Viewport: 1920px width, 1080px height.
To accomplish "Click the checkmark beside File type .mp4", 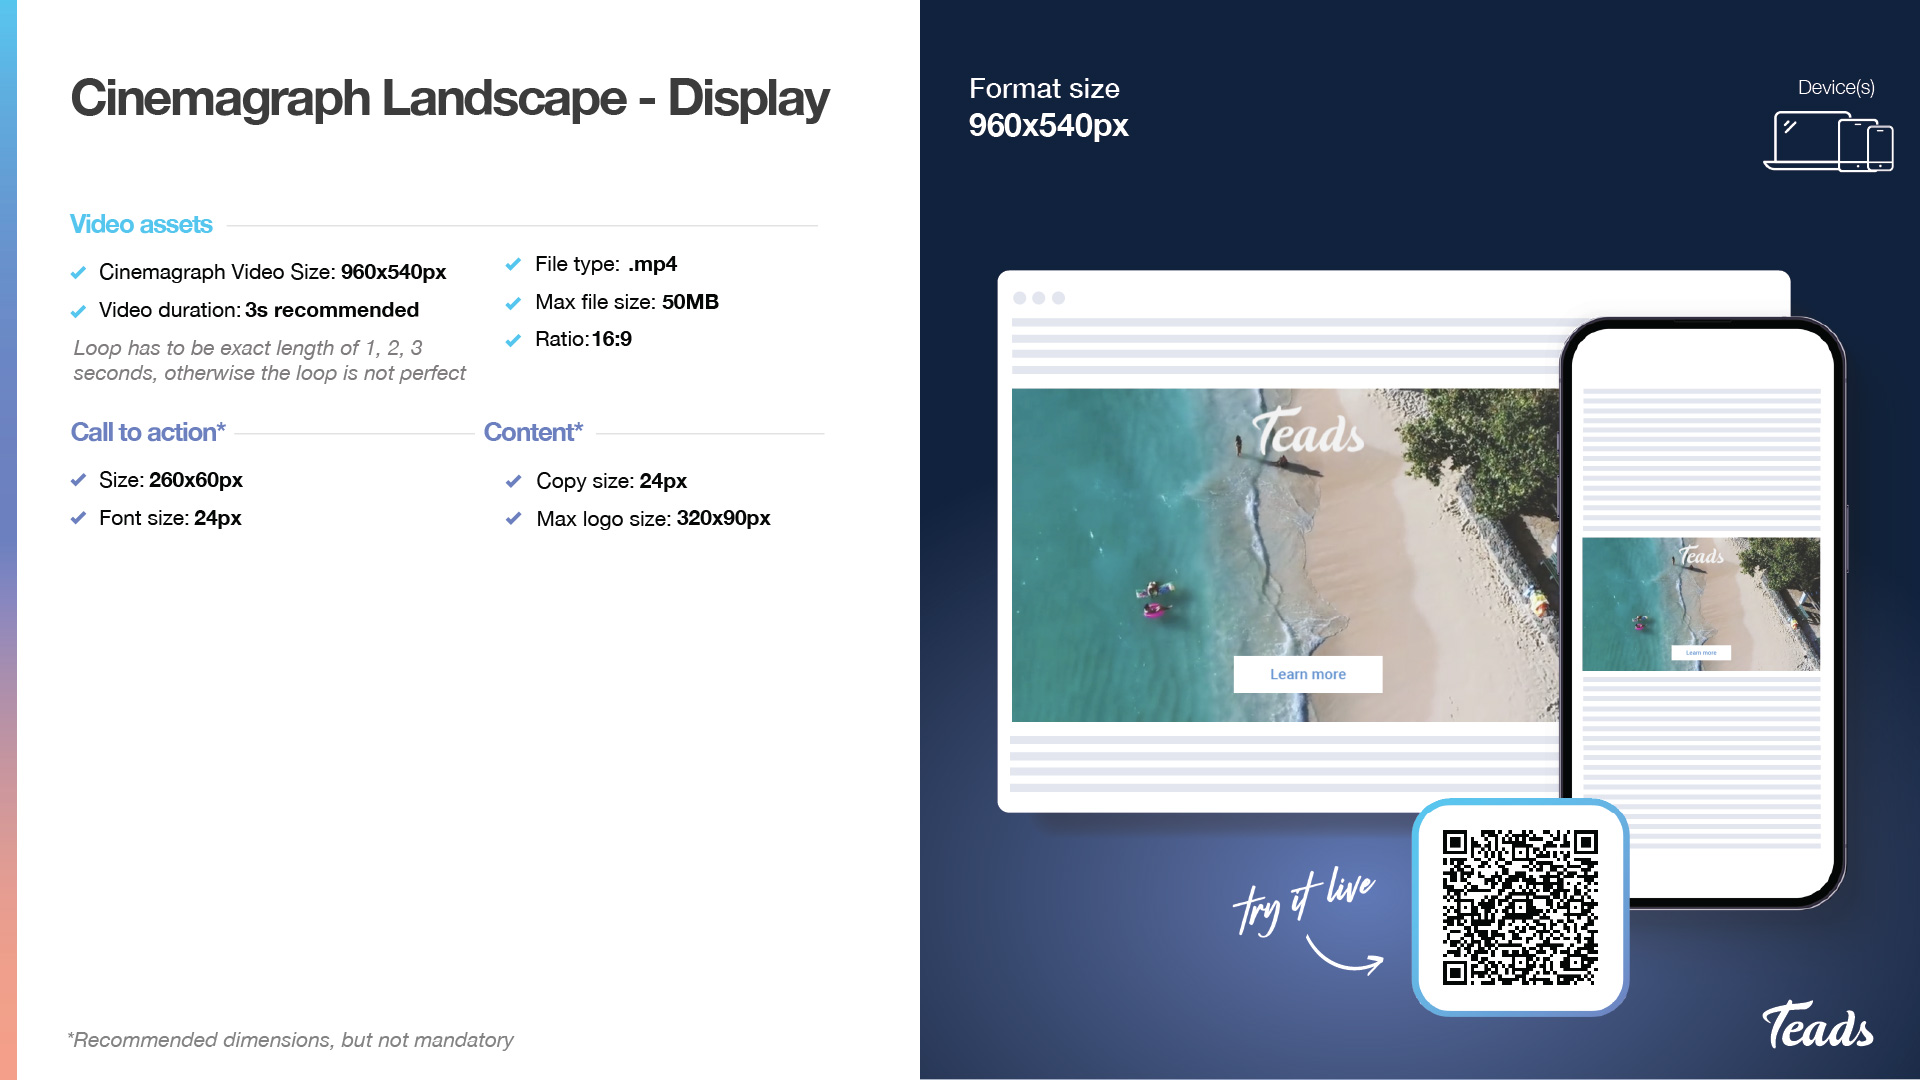I will pyautogui.click(x=513, y=265).
